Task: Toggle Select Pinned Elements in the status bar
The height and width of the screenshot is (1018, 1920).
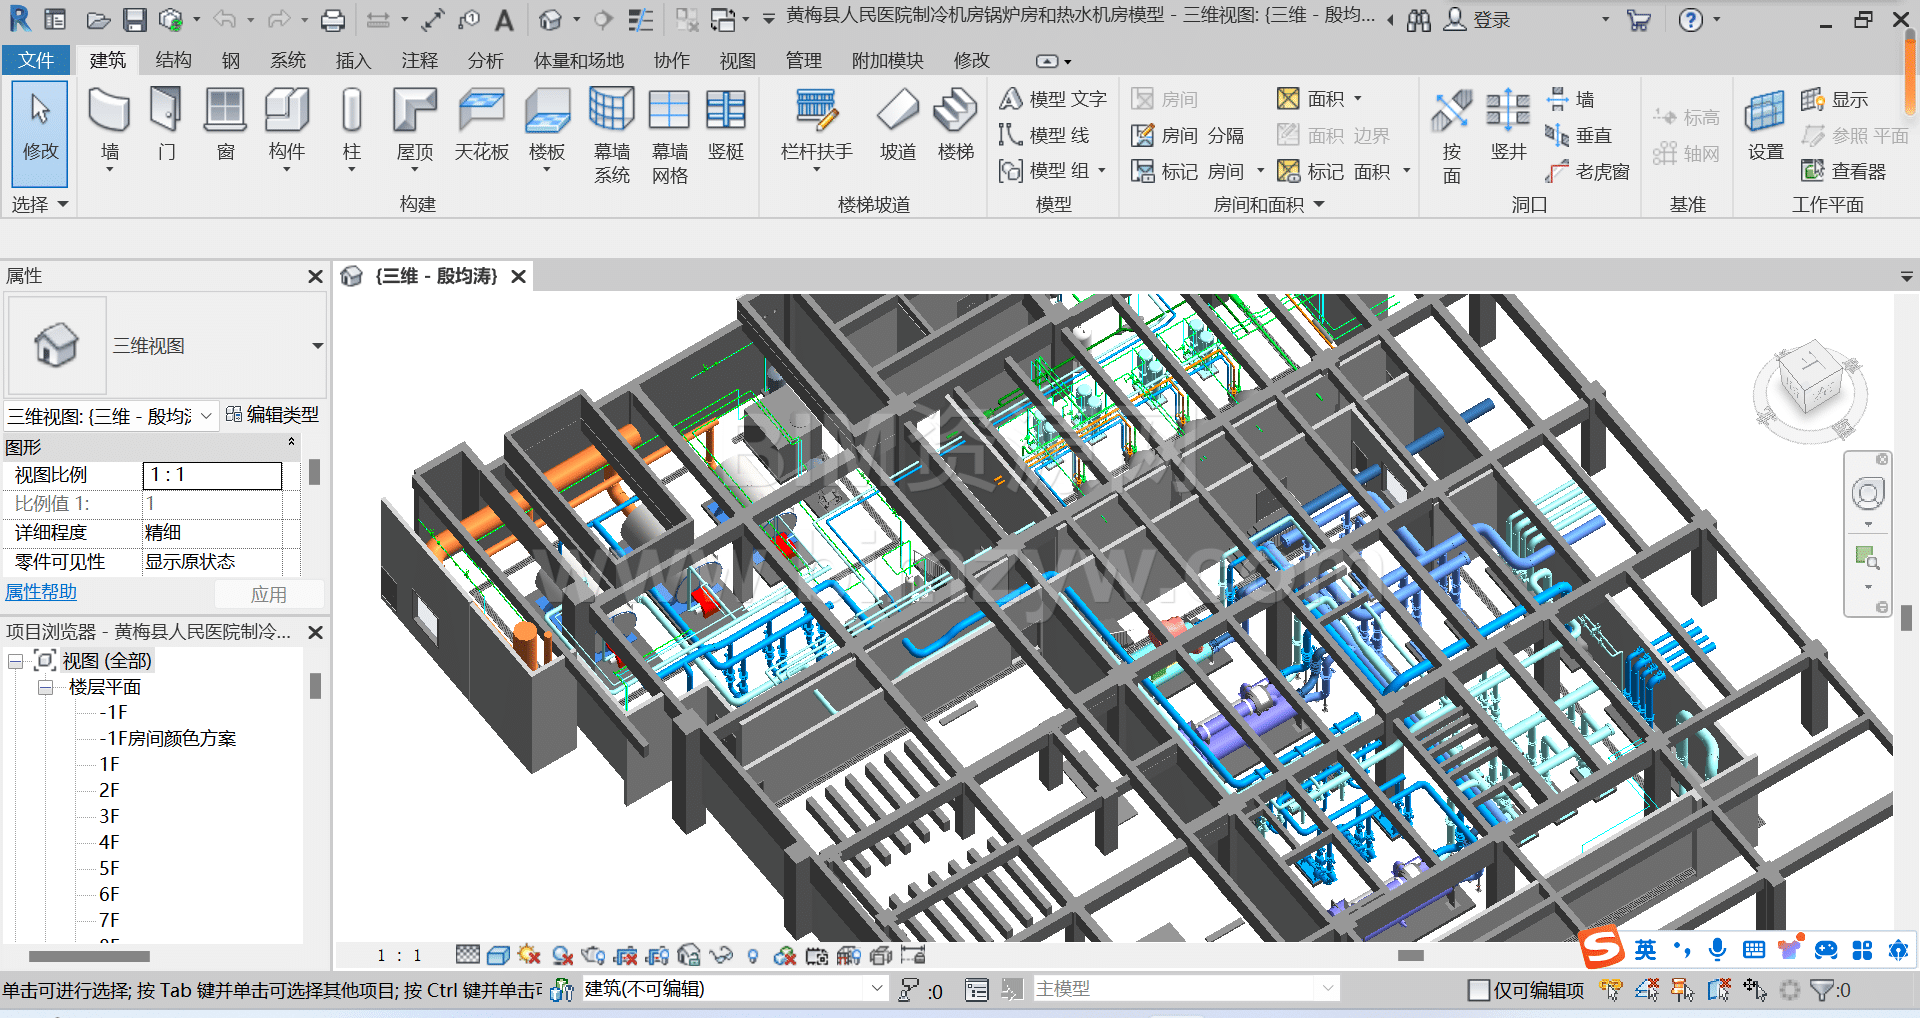Action: click(x=1683, y=990)
